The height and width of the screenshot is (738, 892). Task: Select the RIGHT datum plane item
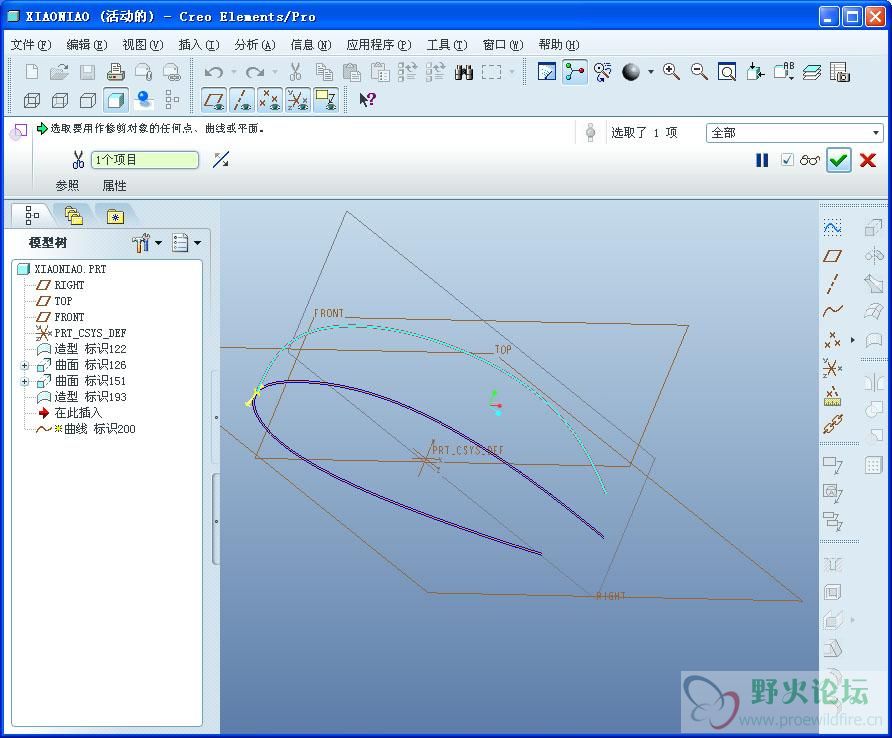point(60,285)
